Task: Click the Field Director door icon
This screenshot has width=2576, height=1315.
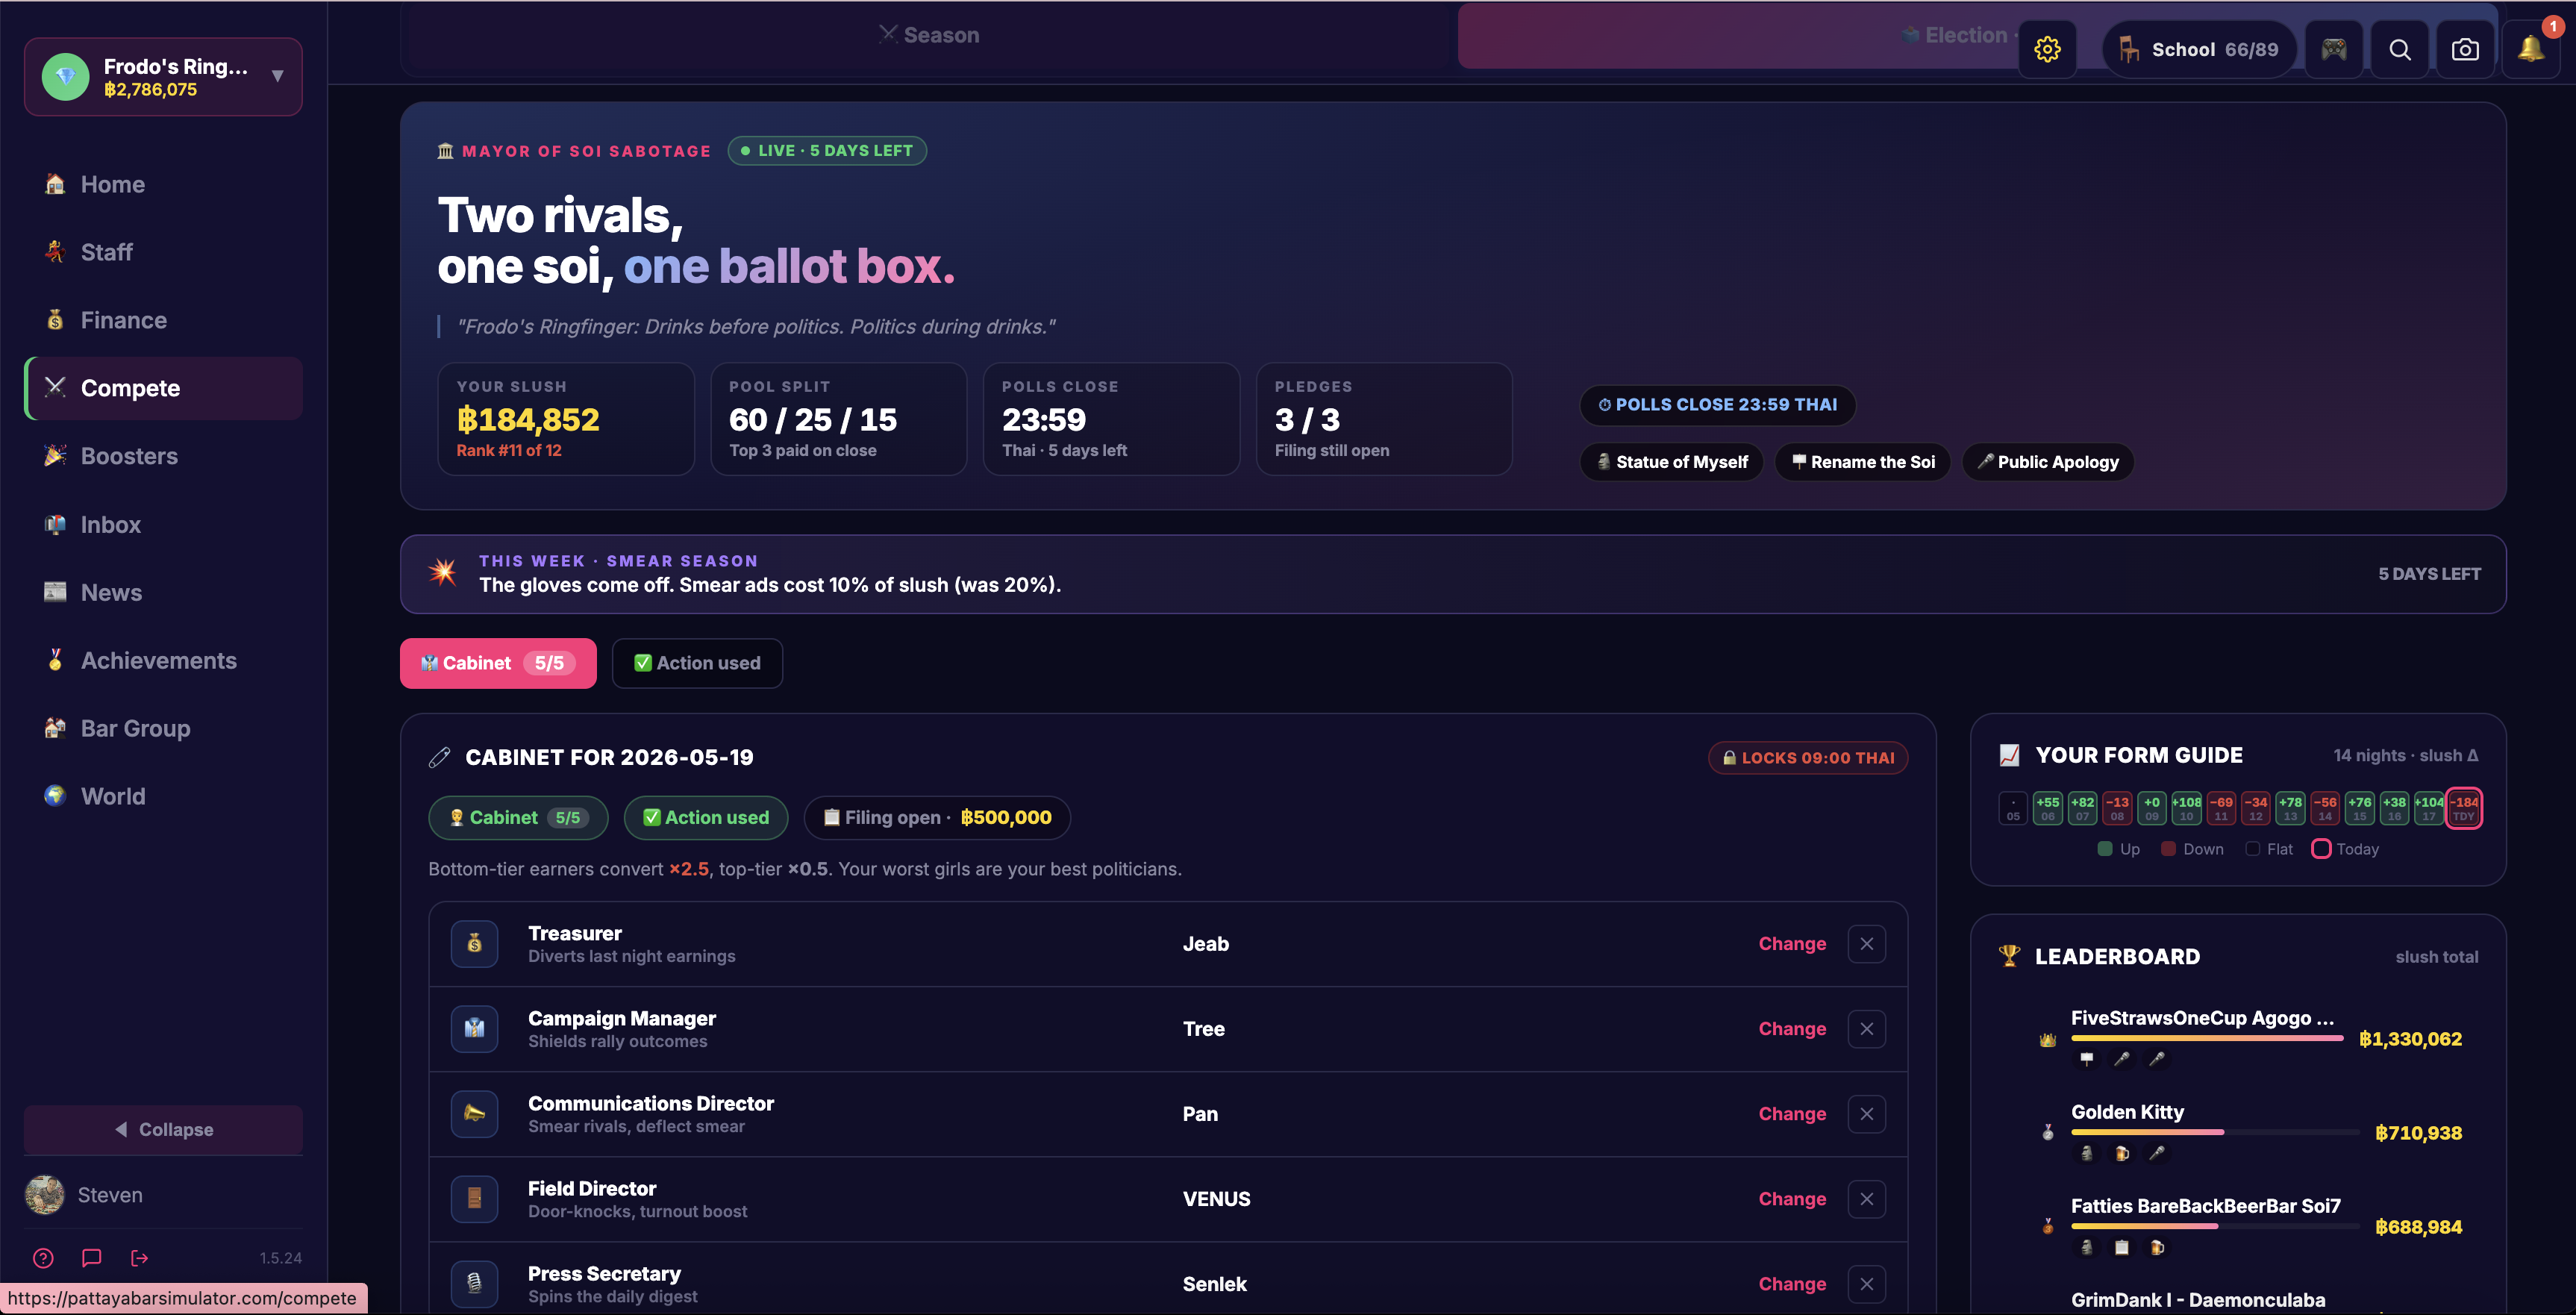Action: click(475, 1199)
